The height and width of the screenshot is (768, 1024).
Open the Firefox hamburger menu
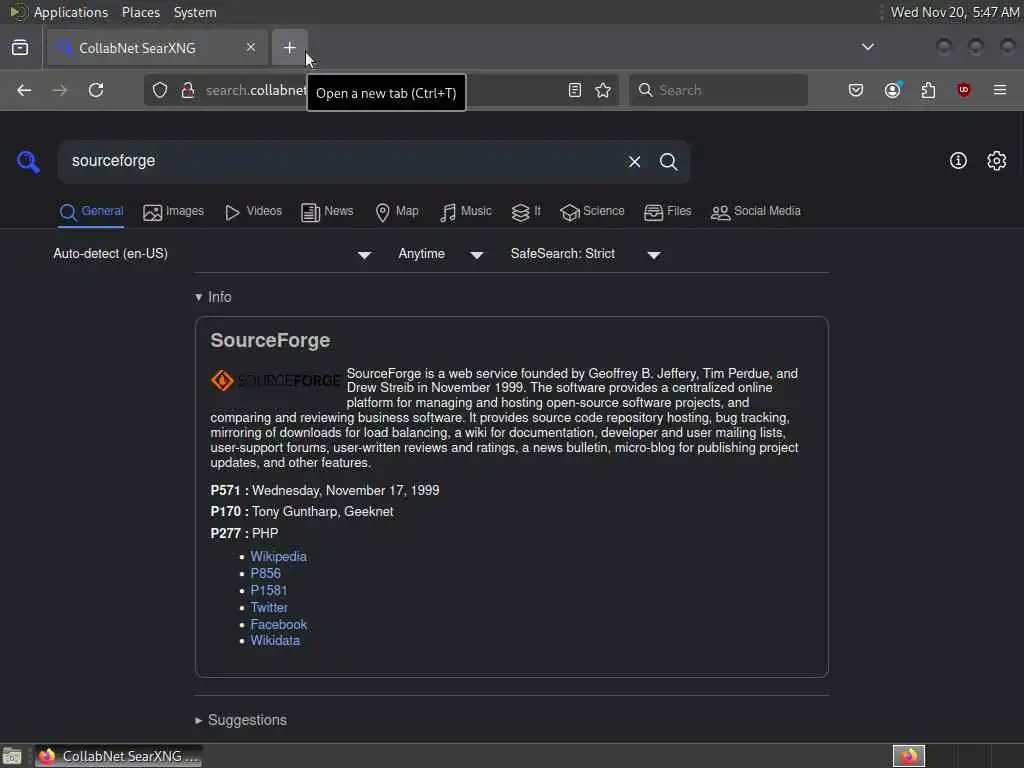click(1000, 90)
